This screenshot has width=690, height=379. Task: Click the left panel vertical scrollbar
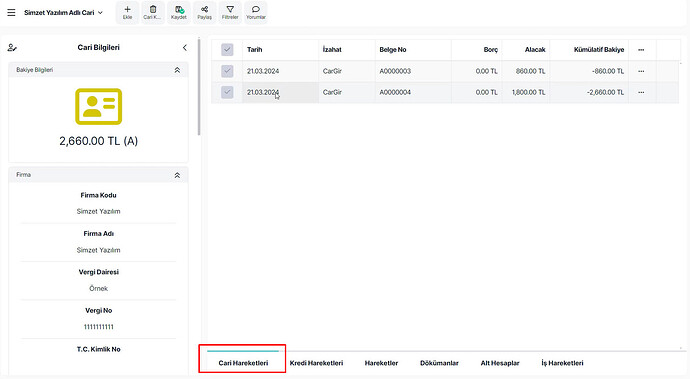199,87
